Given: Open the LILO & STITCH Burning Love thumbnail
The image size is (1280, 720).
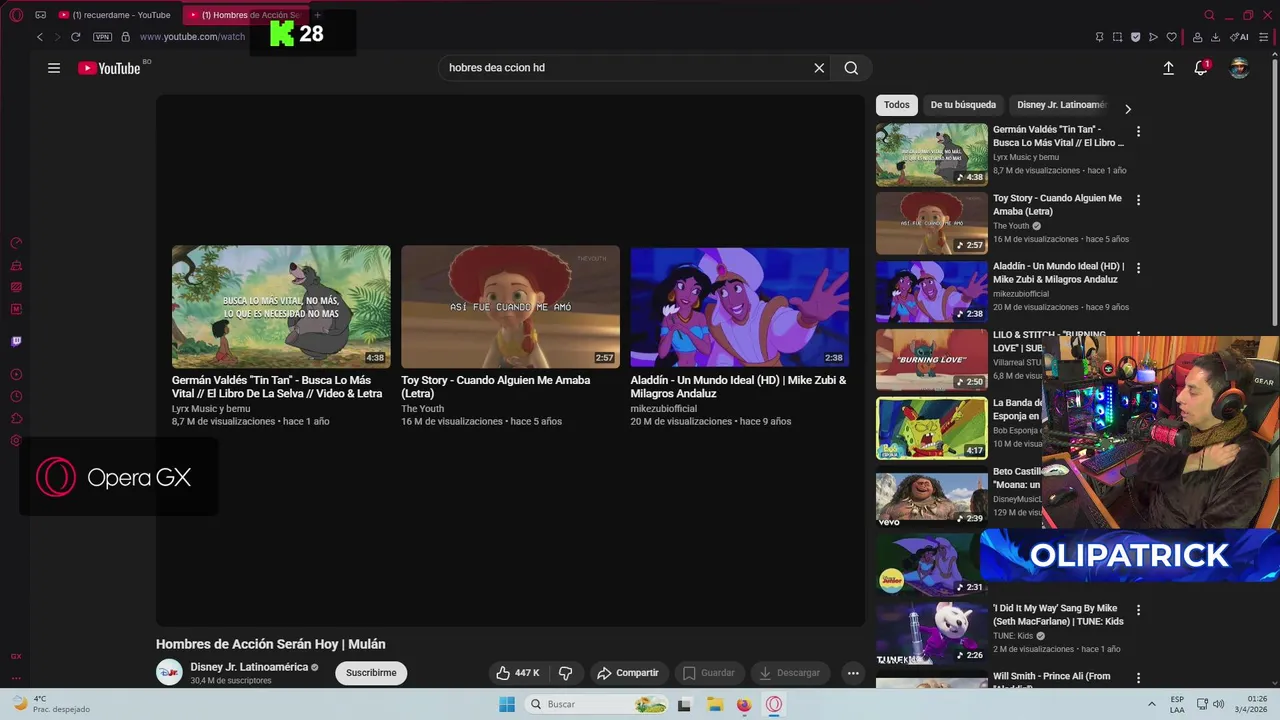Looking at the screenshot, I should coord(932,359).
